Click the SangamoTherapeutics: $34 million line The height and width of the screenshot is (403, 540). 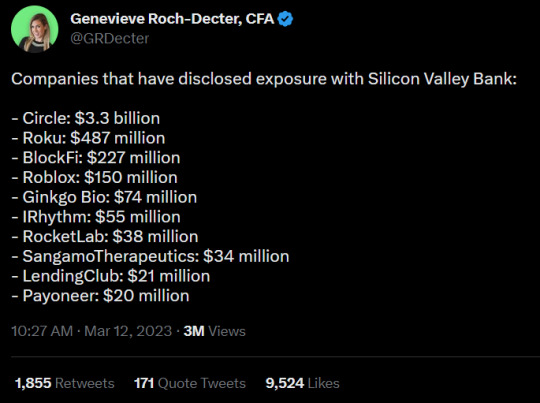point(150,256)
